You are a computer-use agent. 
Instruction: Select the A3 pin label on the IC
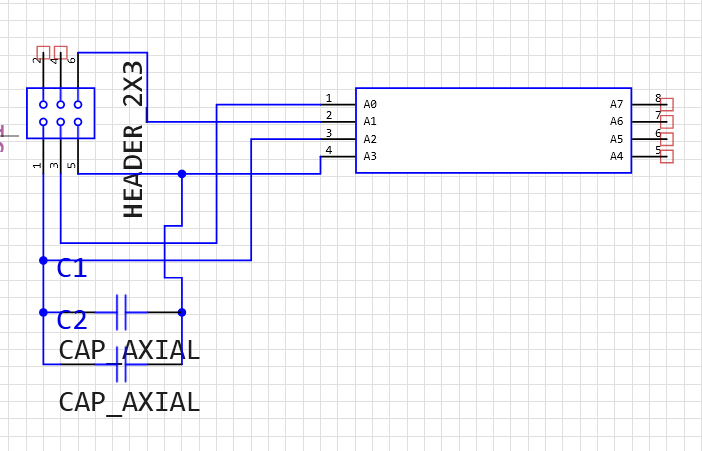[370, 156]
